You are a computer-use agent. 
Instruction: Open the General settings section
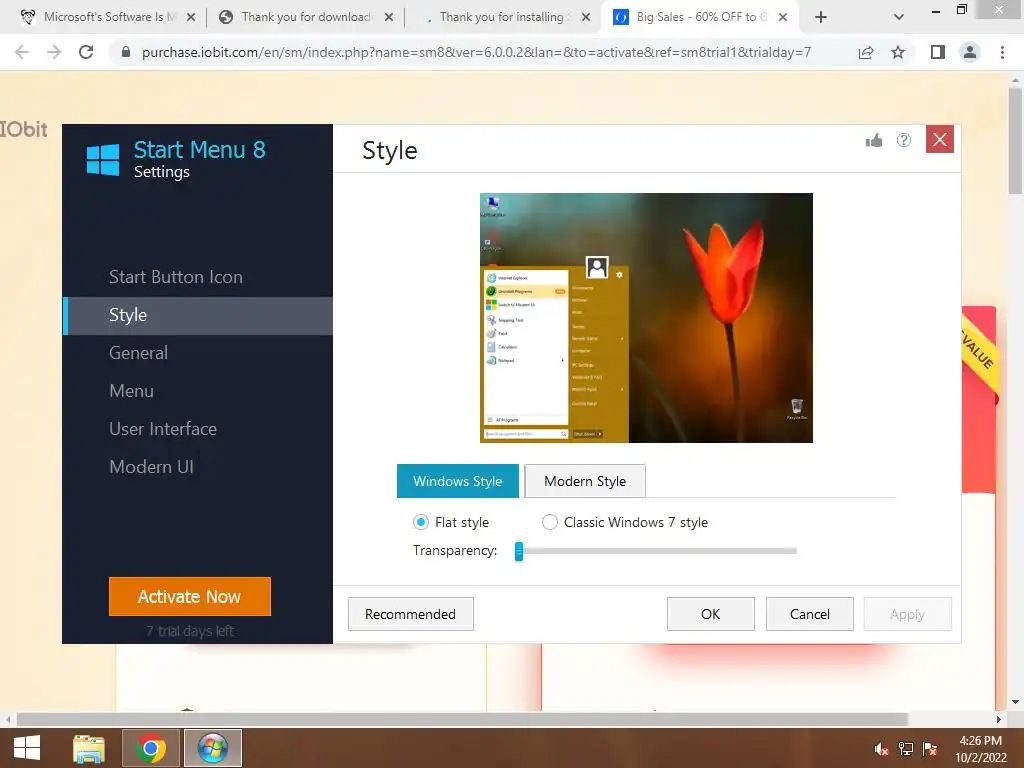[x=138, y=353]
